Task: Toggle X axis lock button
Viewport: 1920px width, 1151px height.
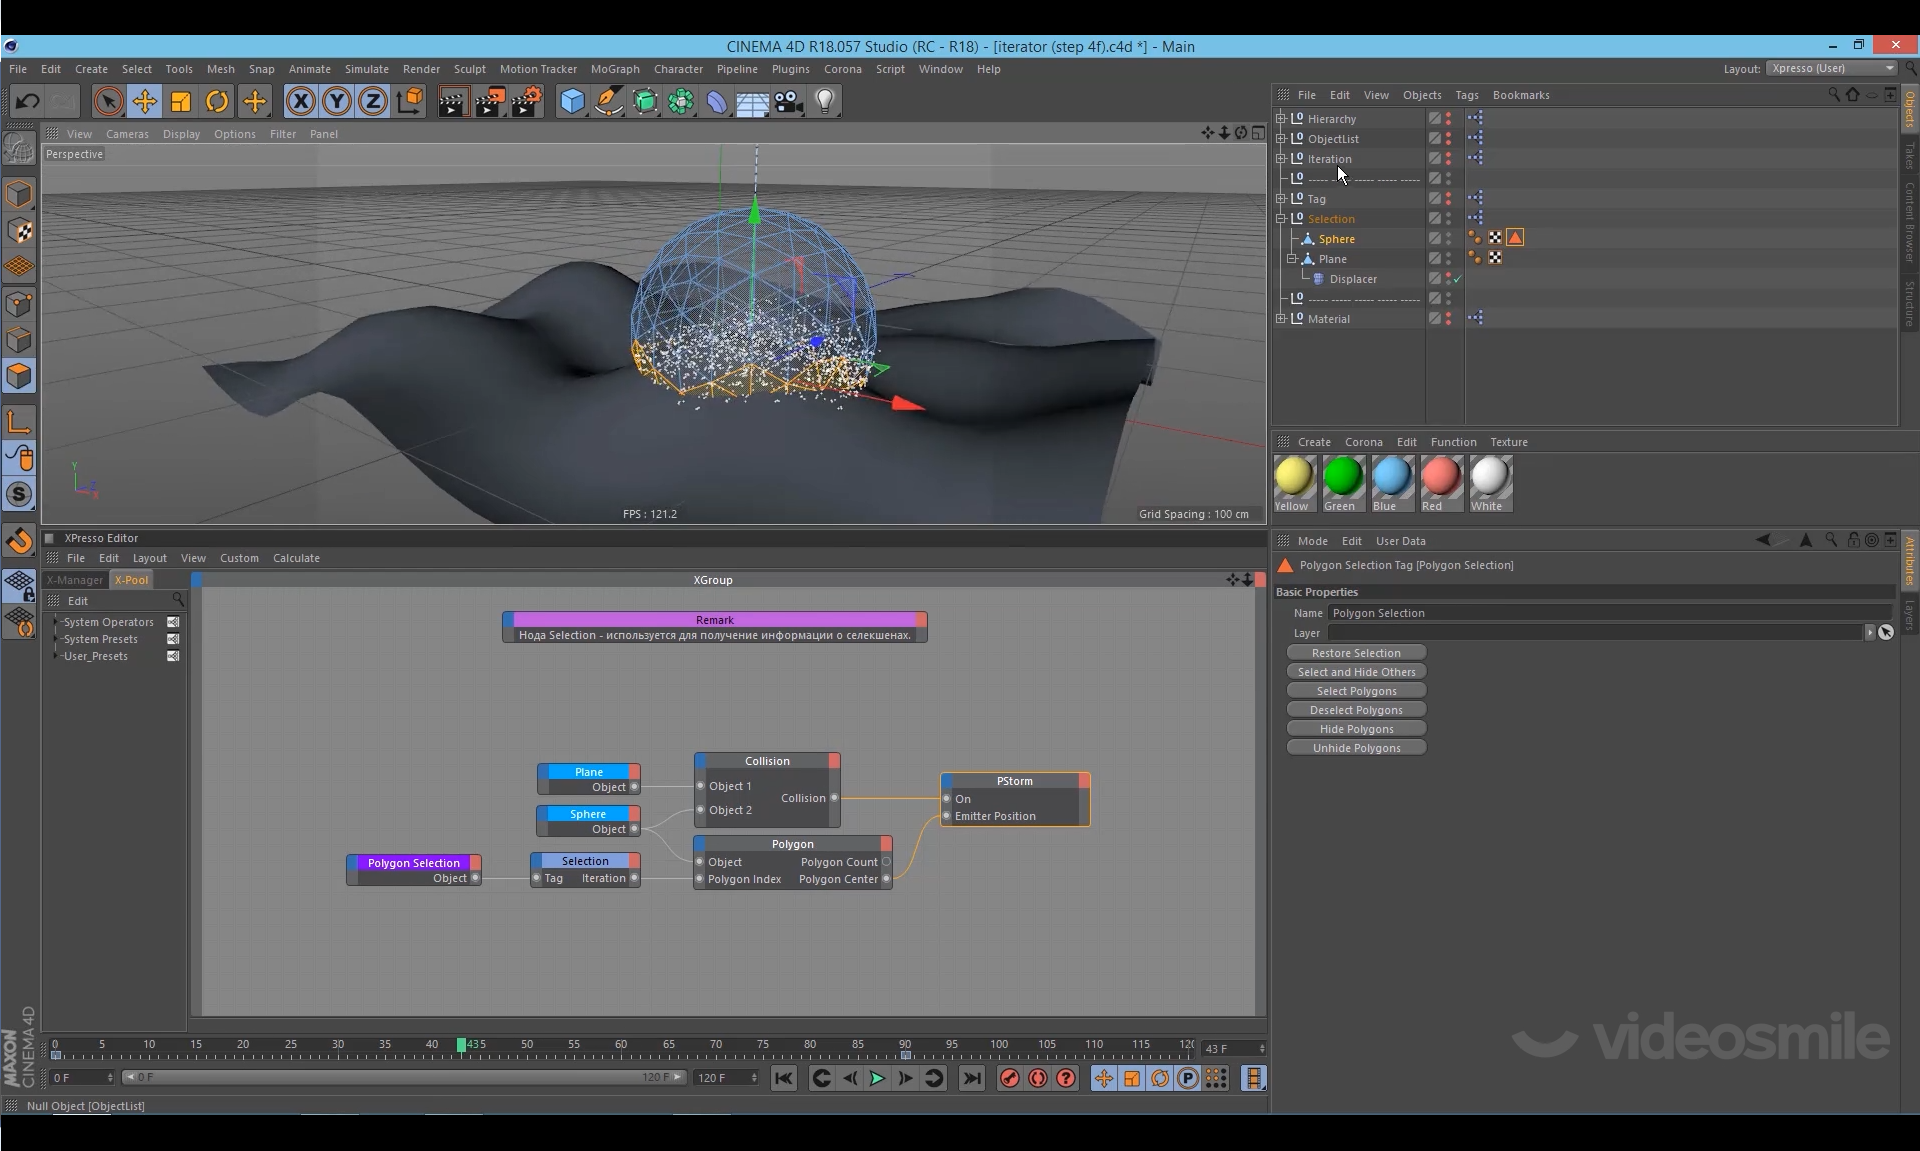Action: (300, 101)
